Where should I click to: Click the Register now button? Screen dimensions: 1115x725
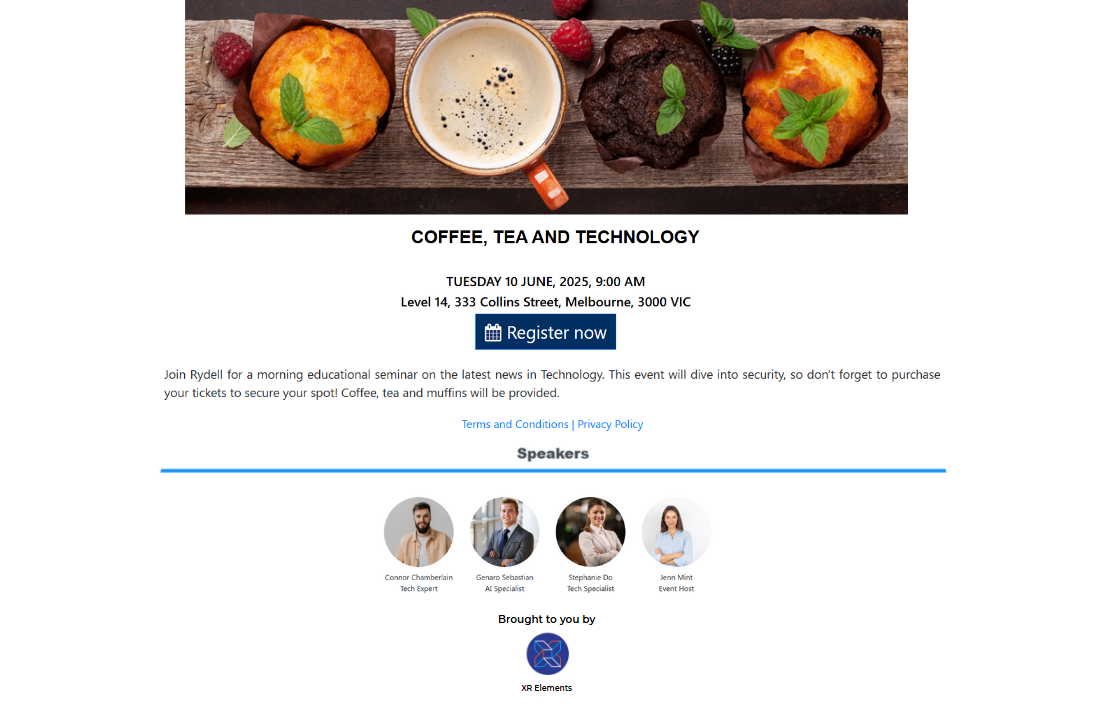coord(545,332)
